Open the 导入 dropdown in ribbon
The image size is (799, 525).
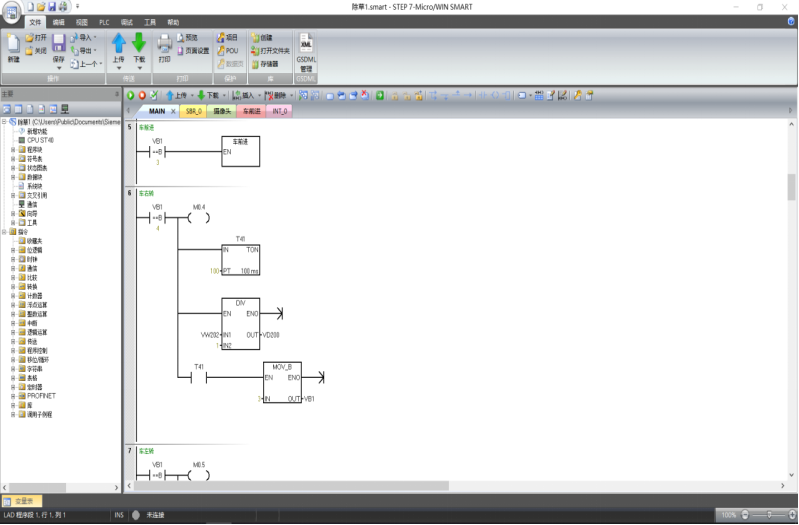tap(86, 38)
